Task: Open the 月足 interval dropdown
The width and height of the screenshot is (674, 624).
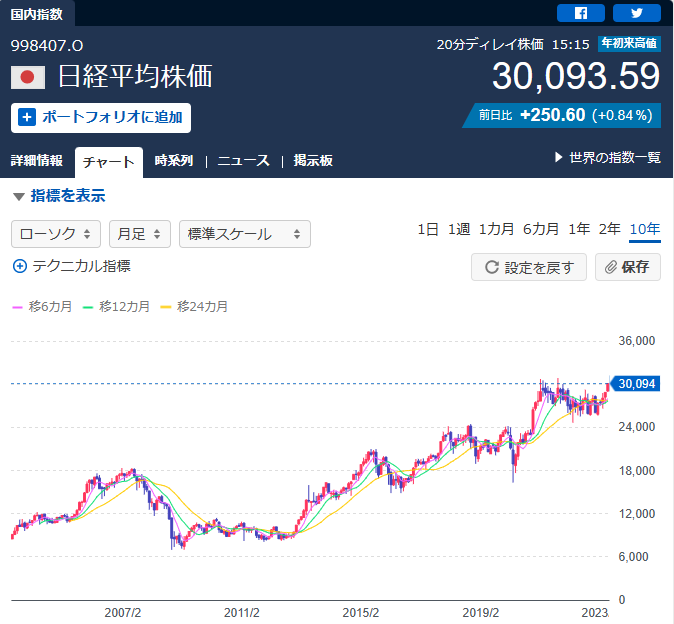Action: click(x=140, y=234)
